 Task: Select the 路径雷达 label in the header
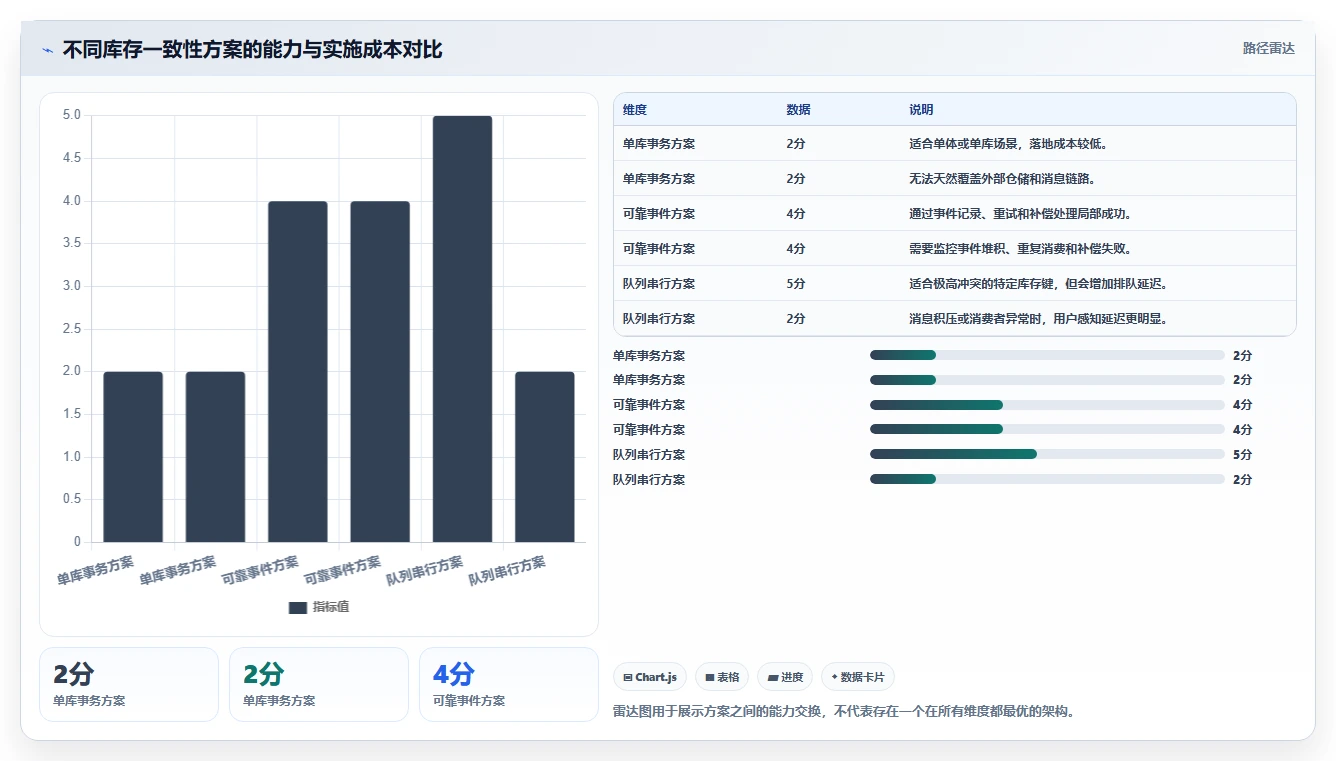[x=1268, y=49]
